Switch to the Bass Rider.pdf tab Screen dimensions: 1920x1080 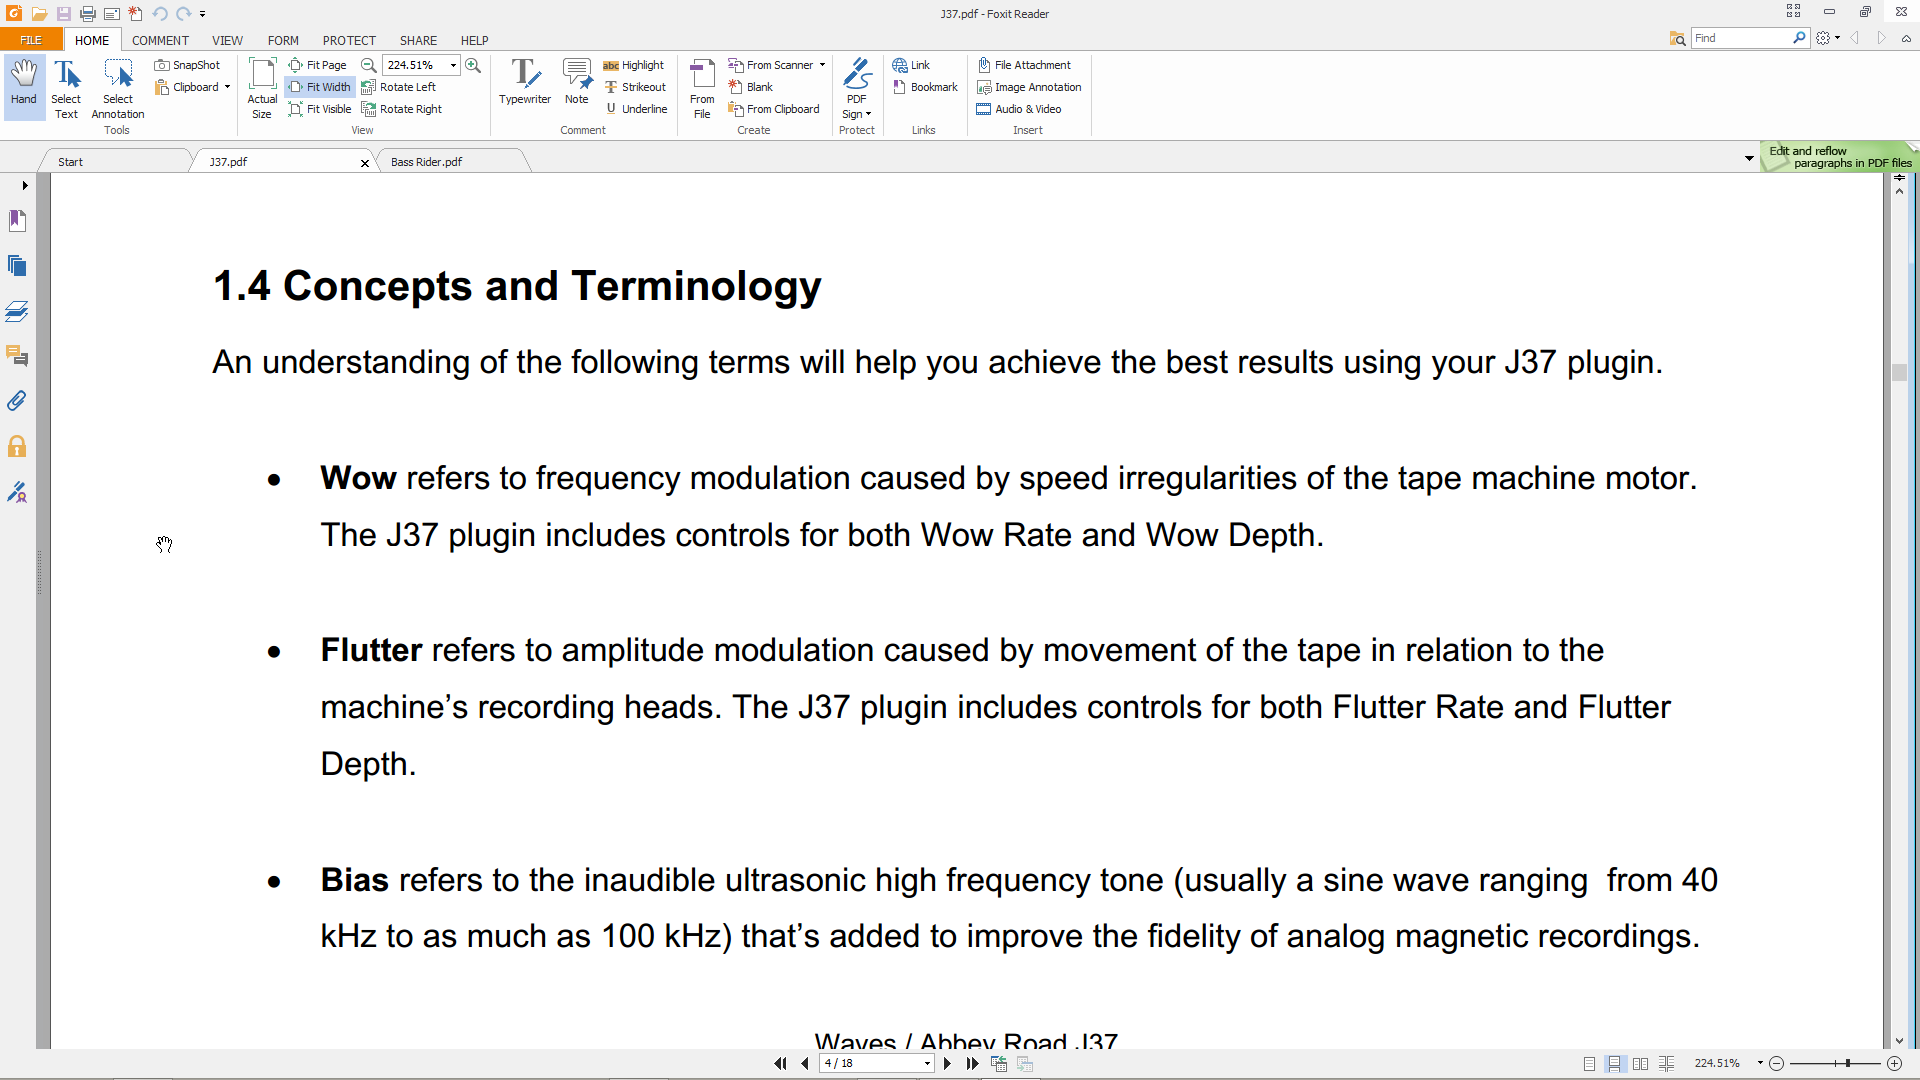(x=427, y=162)
